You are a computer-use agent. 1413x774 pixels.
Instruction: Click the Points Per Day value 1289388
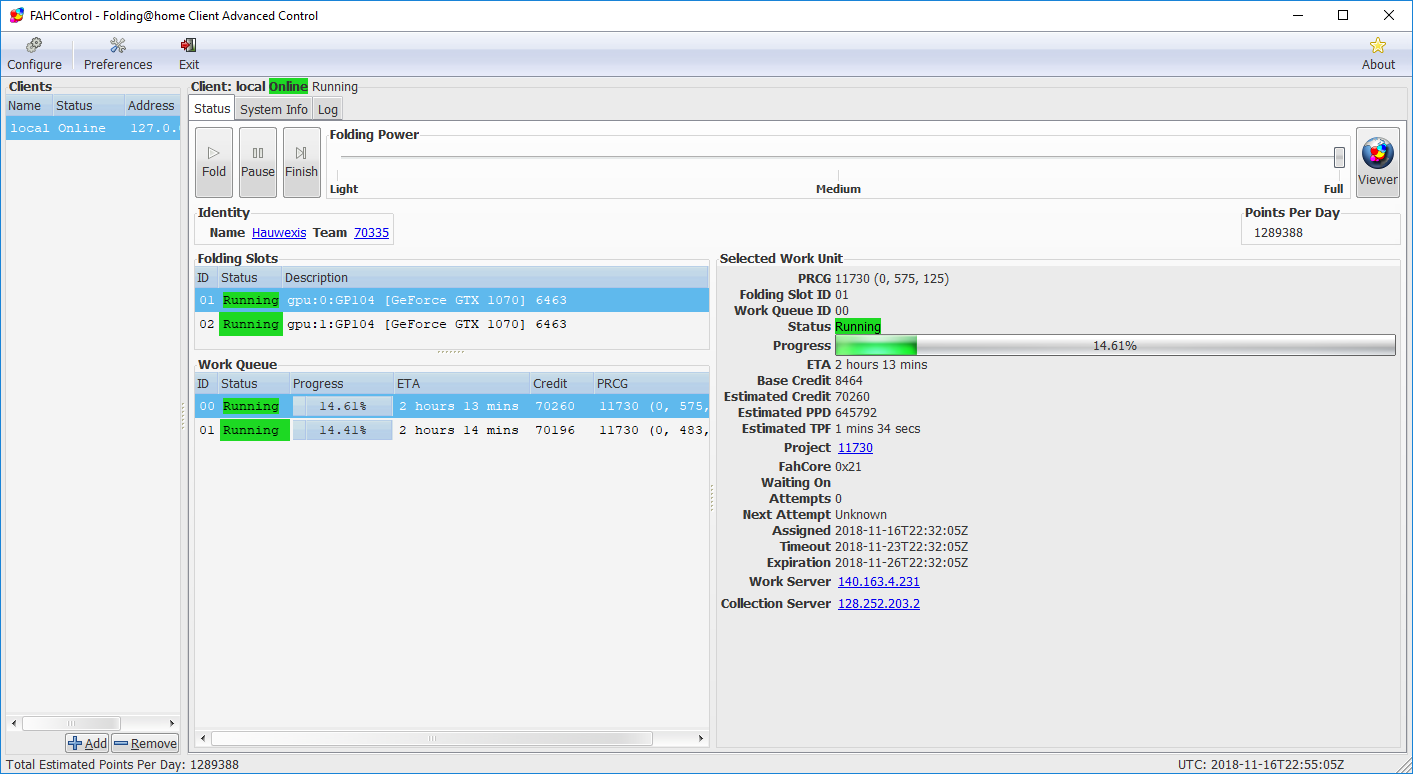[x=1278, y=232]
